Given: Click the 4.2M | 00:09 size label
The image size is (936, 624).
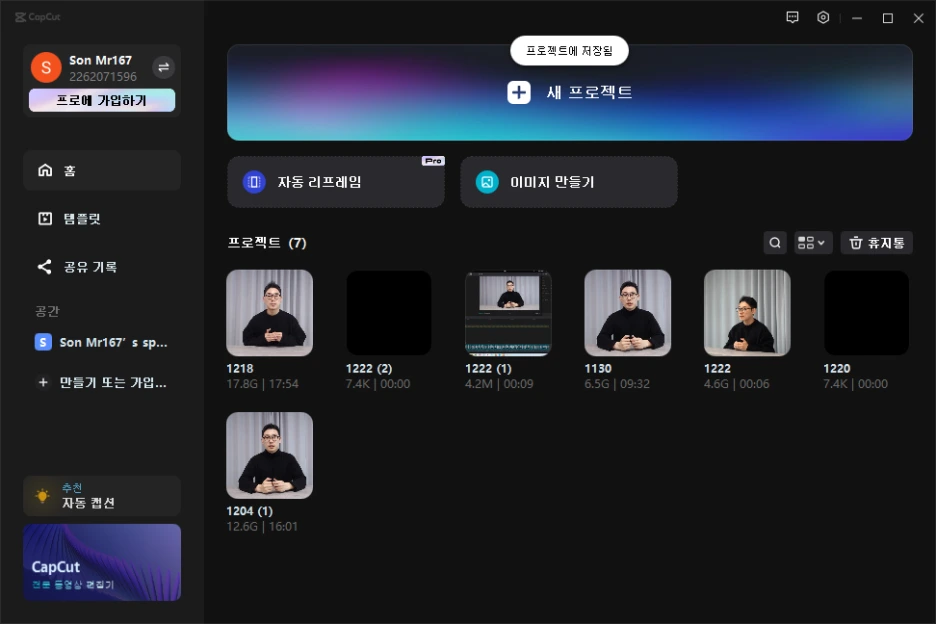Looking at the screenshot, I should 499,384.
